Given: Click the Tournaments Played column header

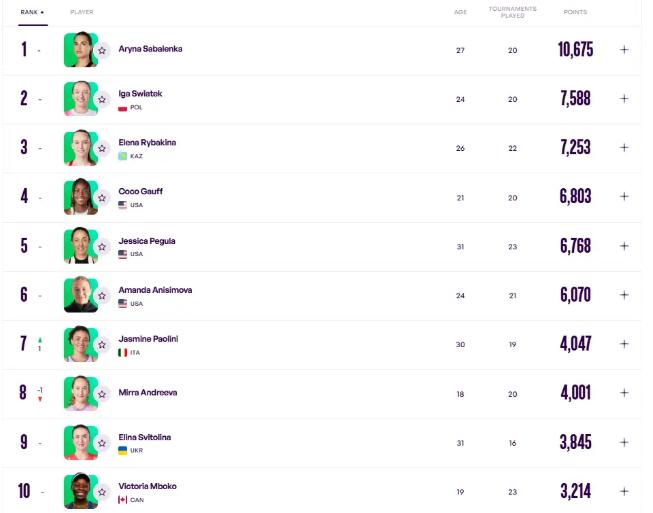Looking at the screenshot, I should [x=512, y=12].
